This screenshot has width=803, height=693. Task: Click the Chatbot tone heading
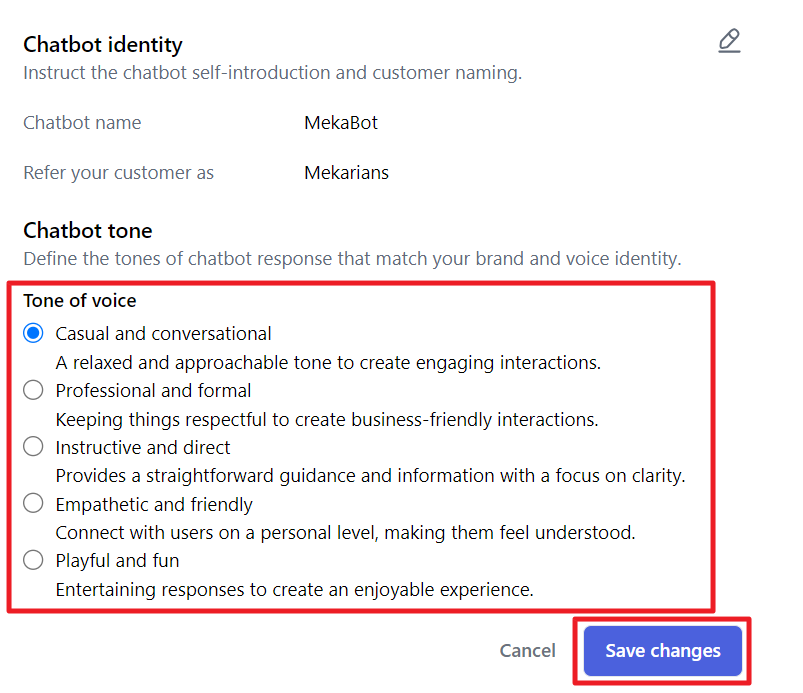pyautogui.click(x=88, y=231)
